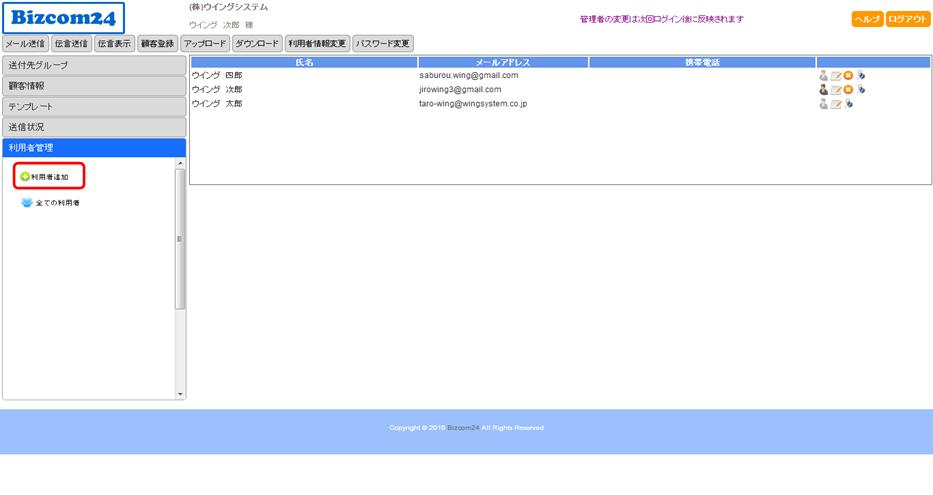Screen dimensions: 933x495
Task: Open the メール送信 toolbar tab
Action: coord(25,44)
